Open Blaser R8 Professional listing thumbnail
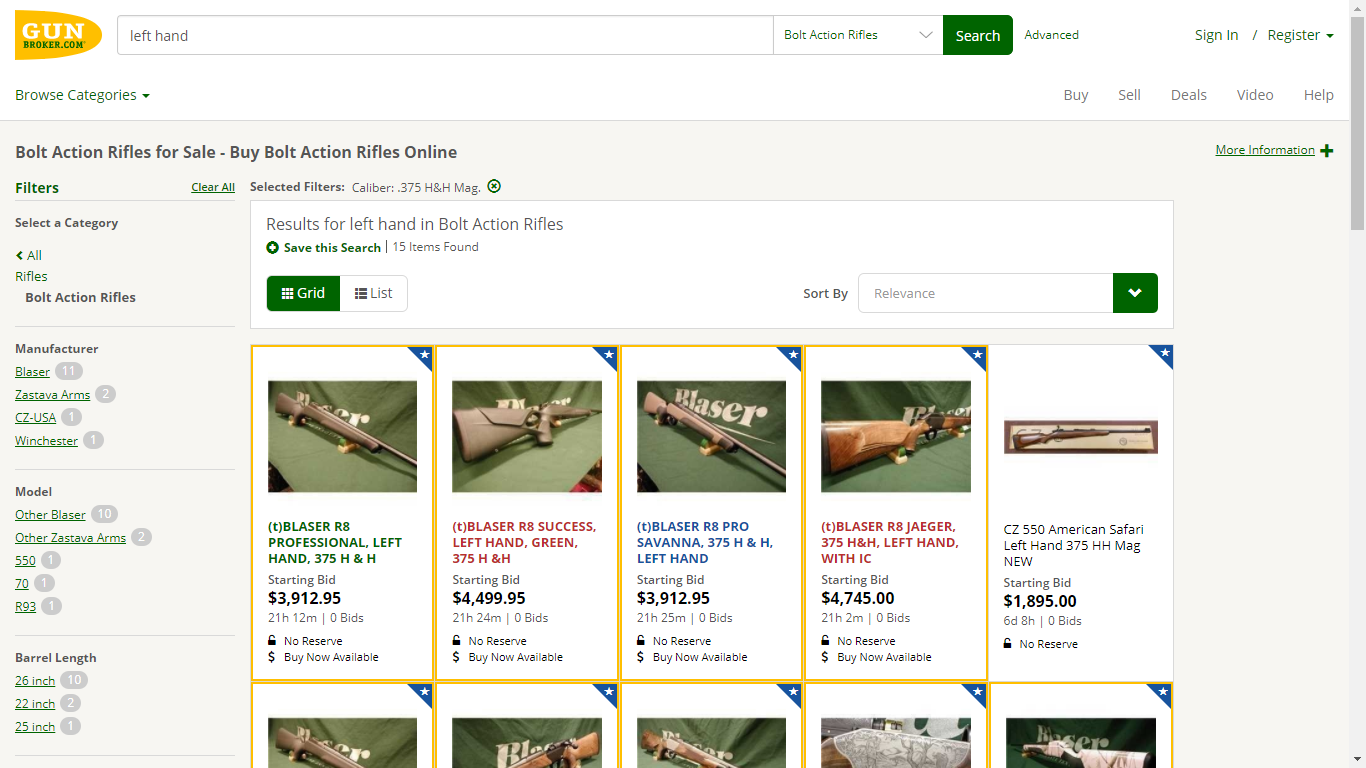The width and height of the screenshot is (1366, 768). click(x=342, y=436)
